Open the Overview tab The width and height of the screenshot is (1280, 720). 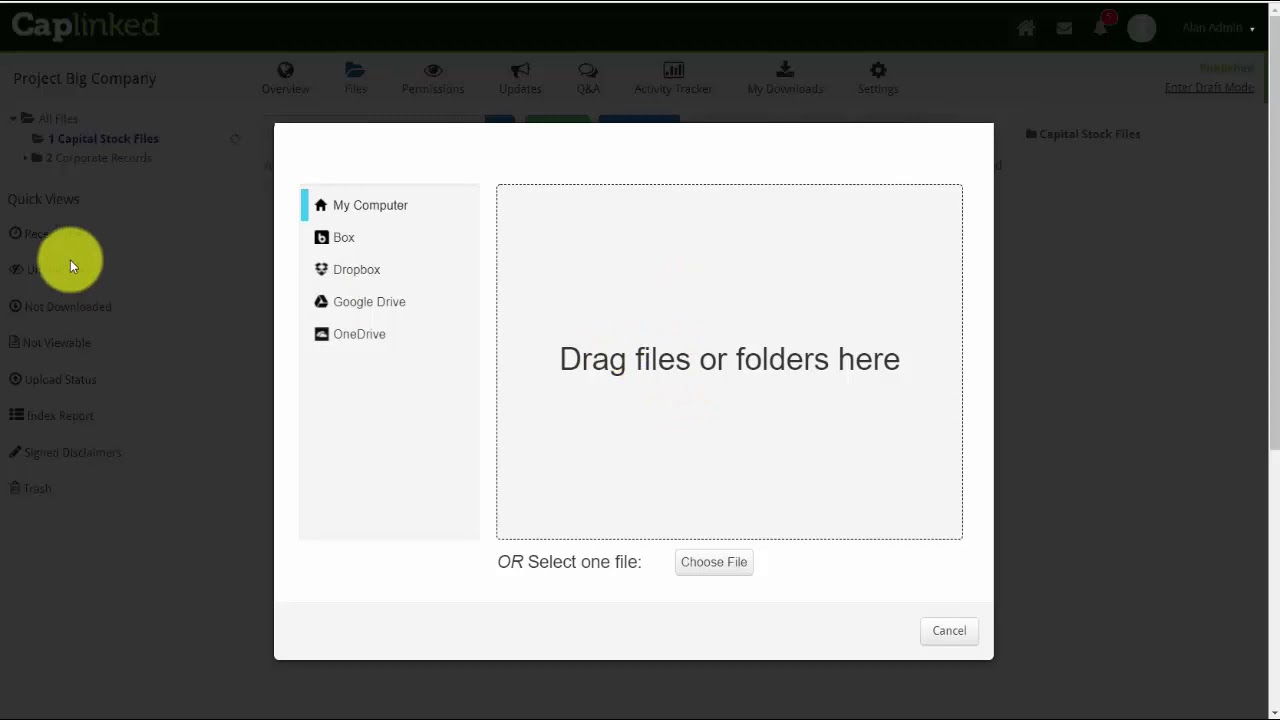tap(285, 78)
